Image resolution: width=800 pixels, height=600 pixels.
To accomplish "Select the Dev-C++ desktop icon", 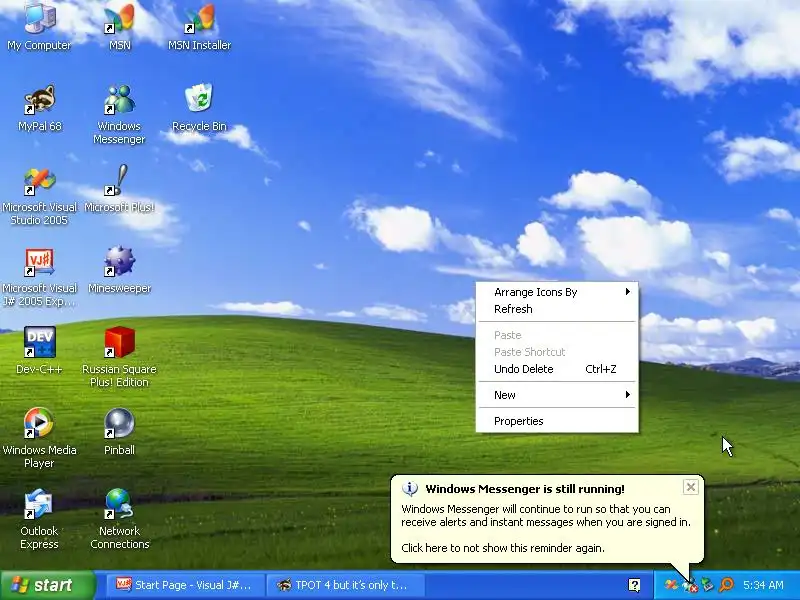I will [x=39, y=351].
